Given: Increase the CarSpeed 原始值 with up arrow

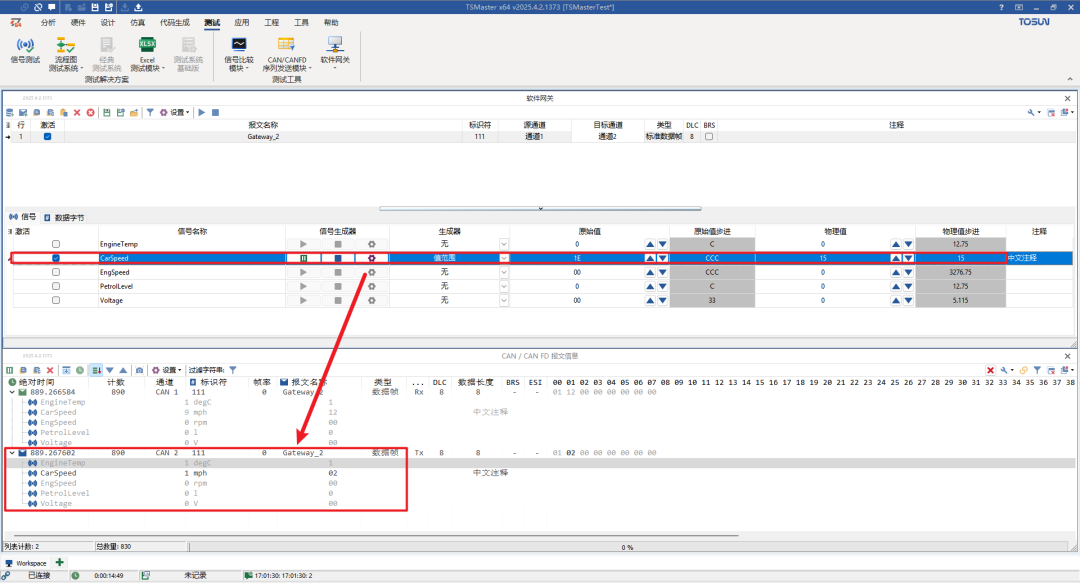Looking at the screenshot, I should 650,258.
